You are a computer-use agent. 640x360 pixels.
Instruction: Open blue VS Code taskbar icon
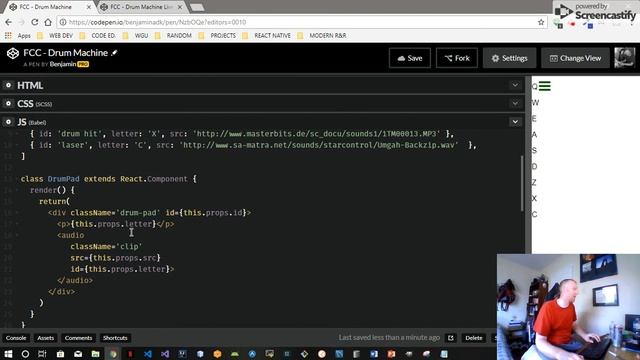148,354
